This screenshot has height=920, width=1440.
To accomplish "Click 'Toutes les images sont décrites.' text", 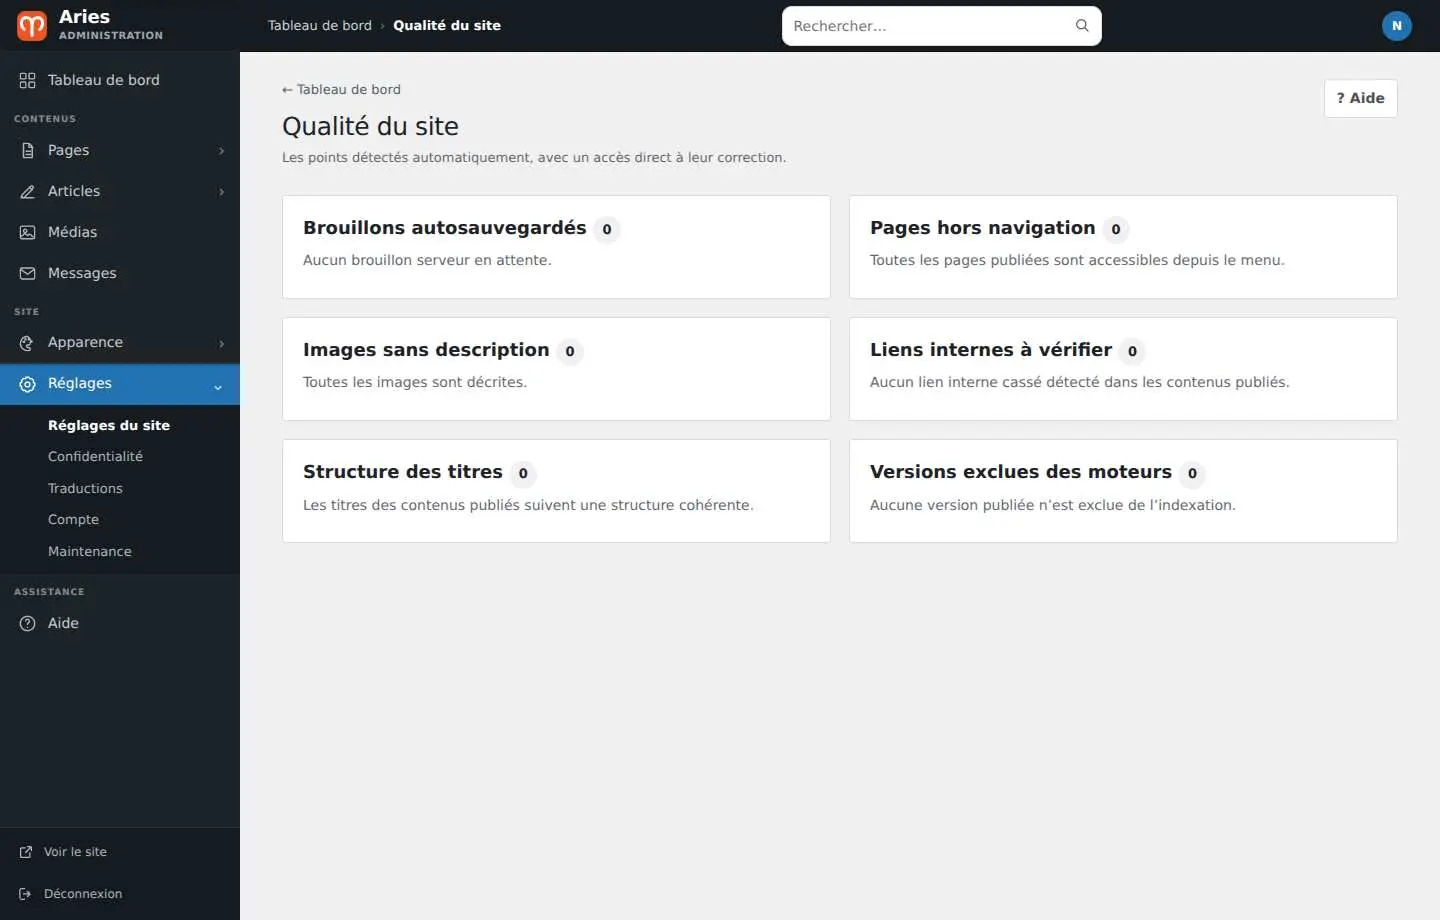I will coord(415,382).
